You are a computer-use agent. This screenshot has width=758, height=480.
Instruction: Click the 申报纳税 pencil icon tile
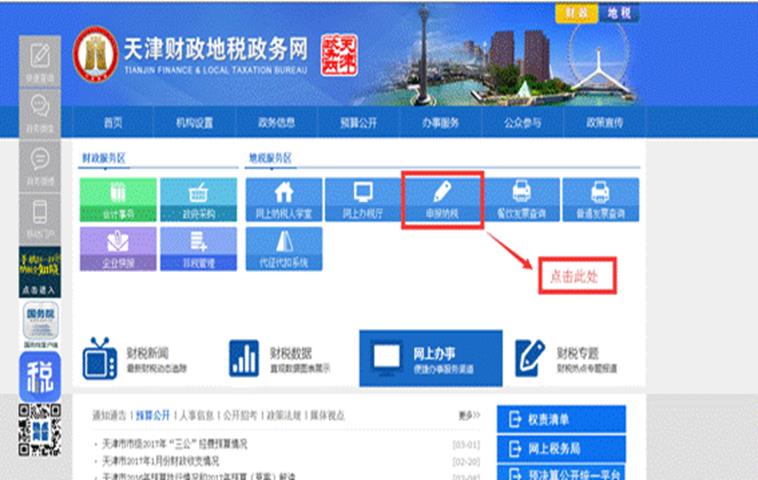442,200
